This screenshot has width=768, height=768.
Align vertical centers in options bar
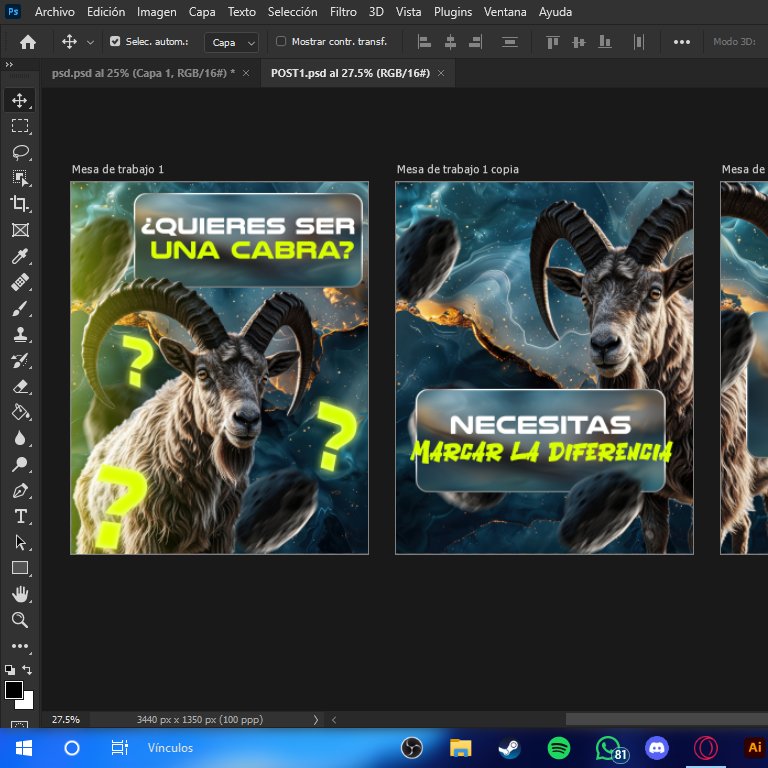[578, 42]
